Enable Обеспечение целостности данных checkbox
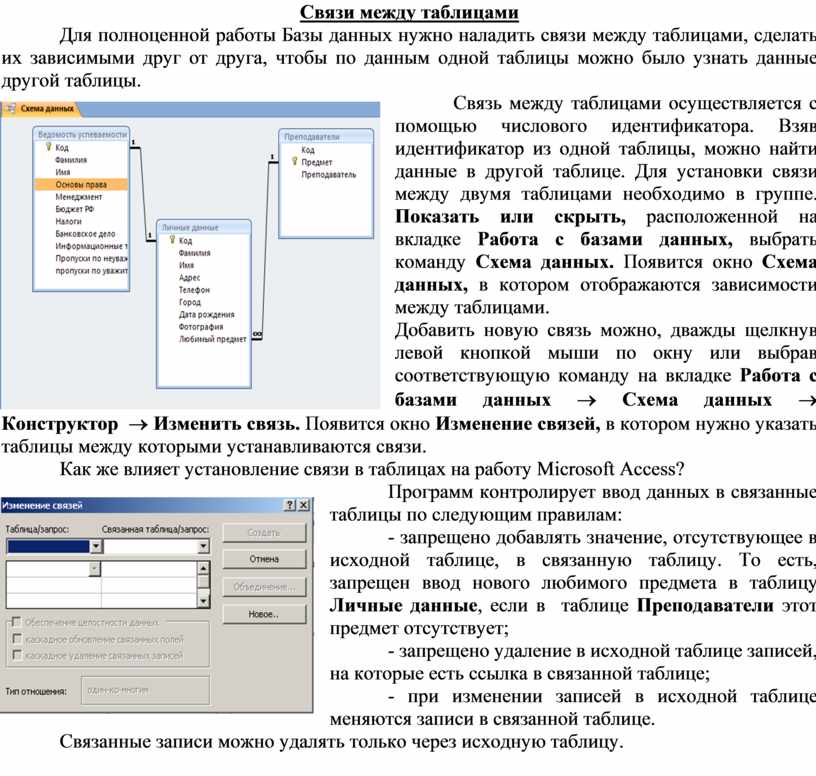Viewport: 816px width, 776px height. 17,621
